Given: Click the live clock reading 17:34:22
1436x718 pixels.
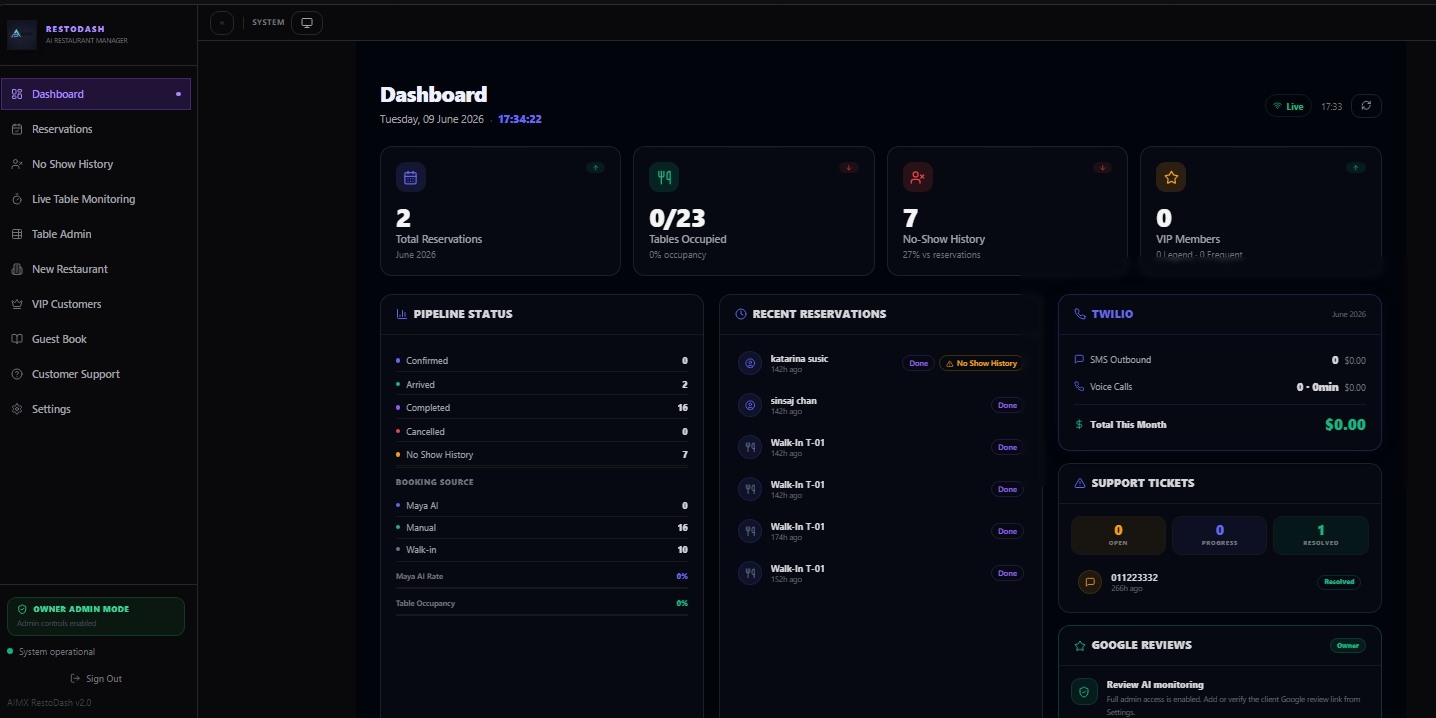Looking at the screenshot, I should [520, 119].
